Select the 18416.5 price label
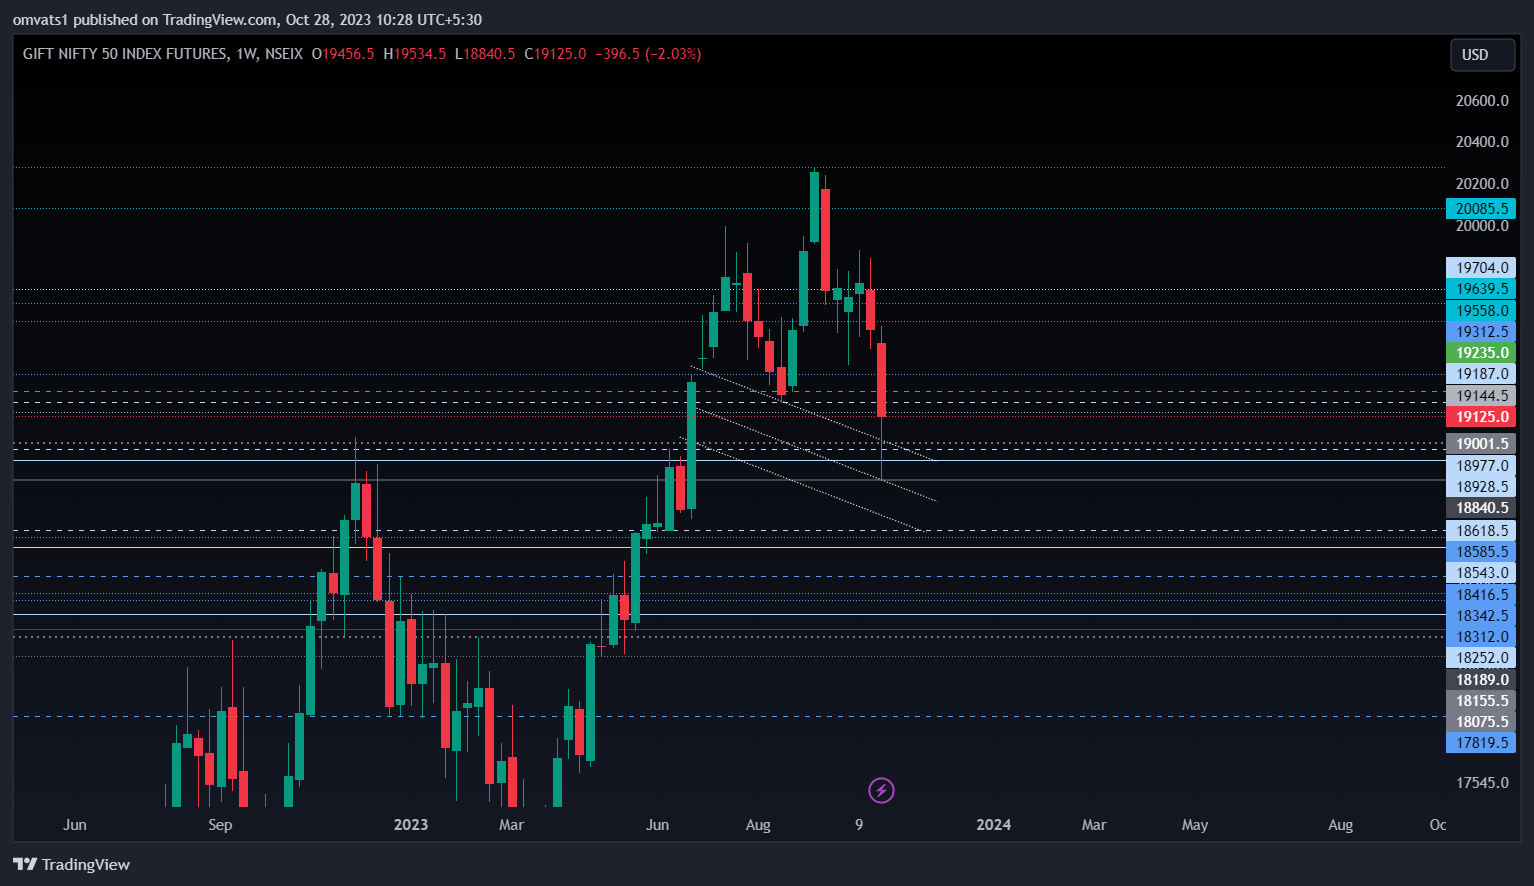This screenshot has width=1534, height=886. tap(1481, 595)
